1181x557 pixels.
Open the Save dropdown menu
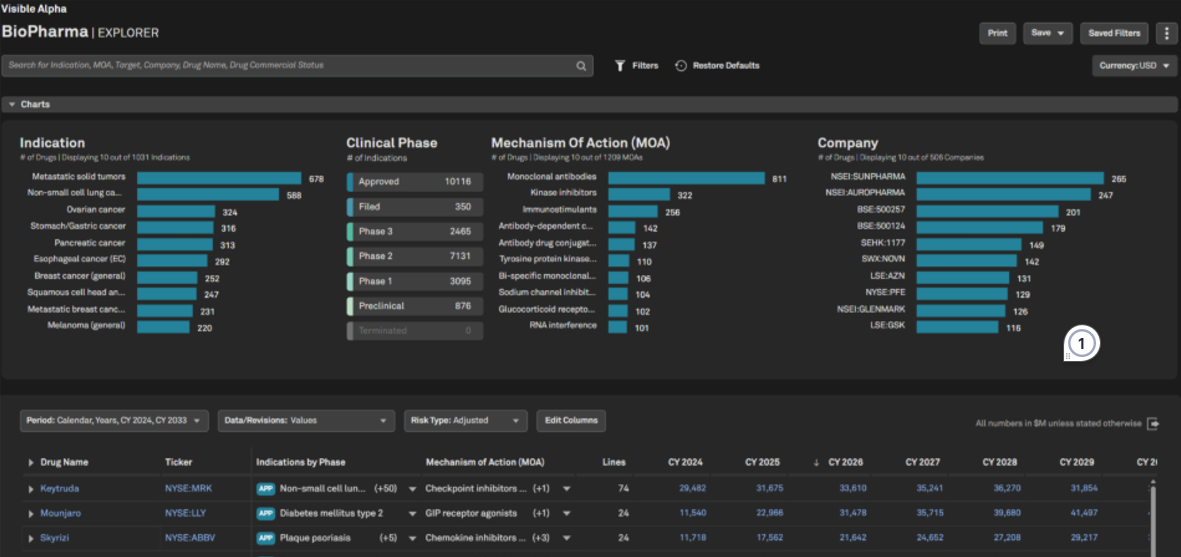coord(1047,33)
